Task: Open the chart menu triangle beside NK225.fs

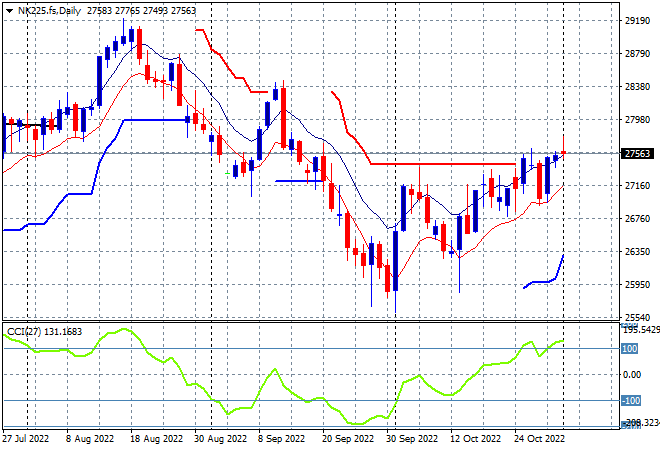Action: (9, 11)
